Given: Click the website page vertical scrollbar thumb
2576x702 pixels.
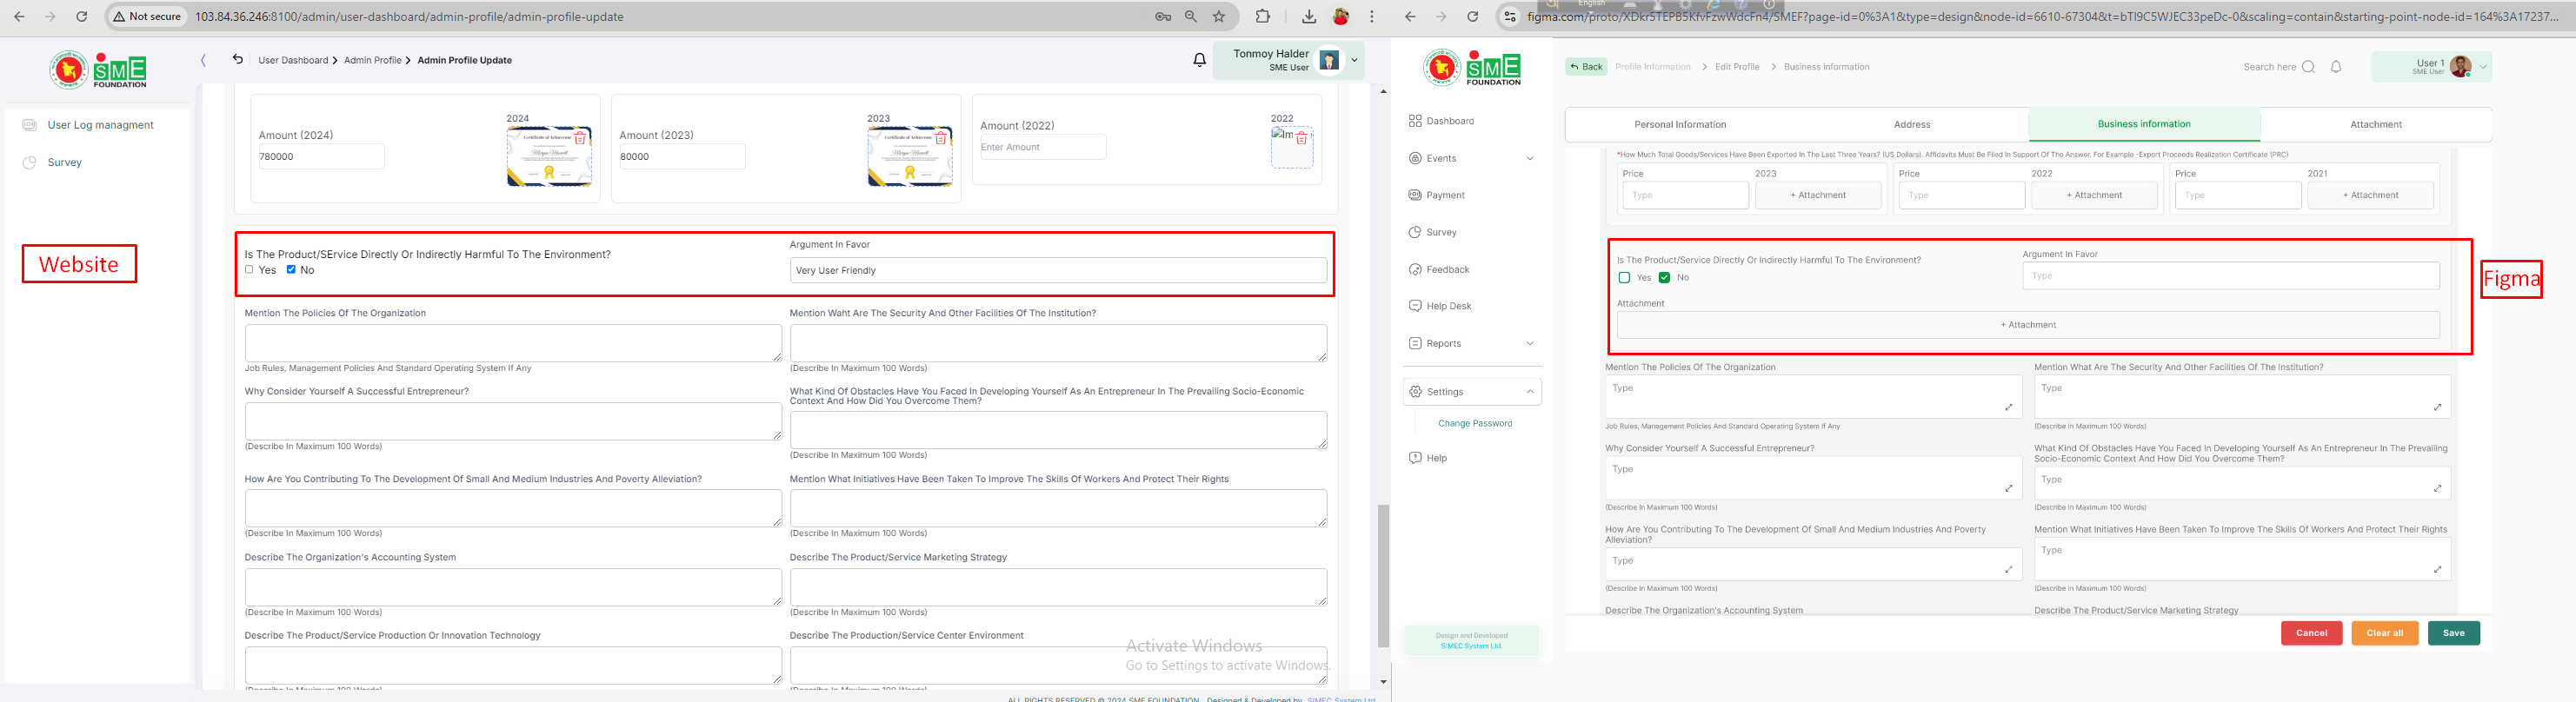Looking at the screenshot, I should coord(1383,576).
